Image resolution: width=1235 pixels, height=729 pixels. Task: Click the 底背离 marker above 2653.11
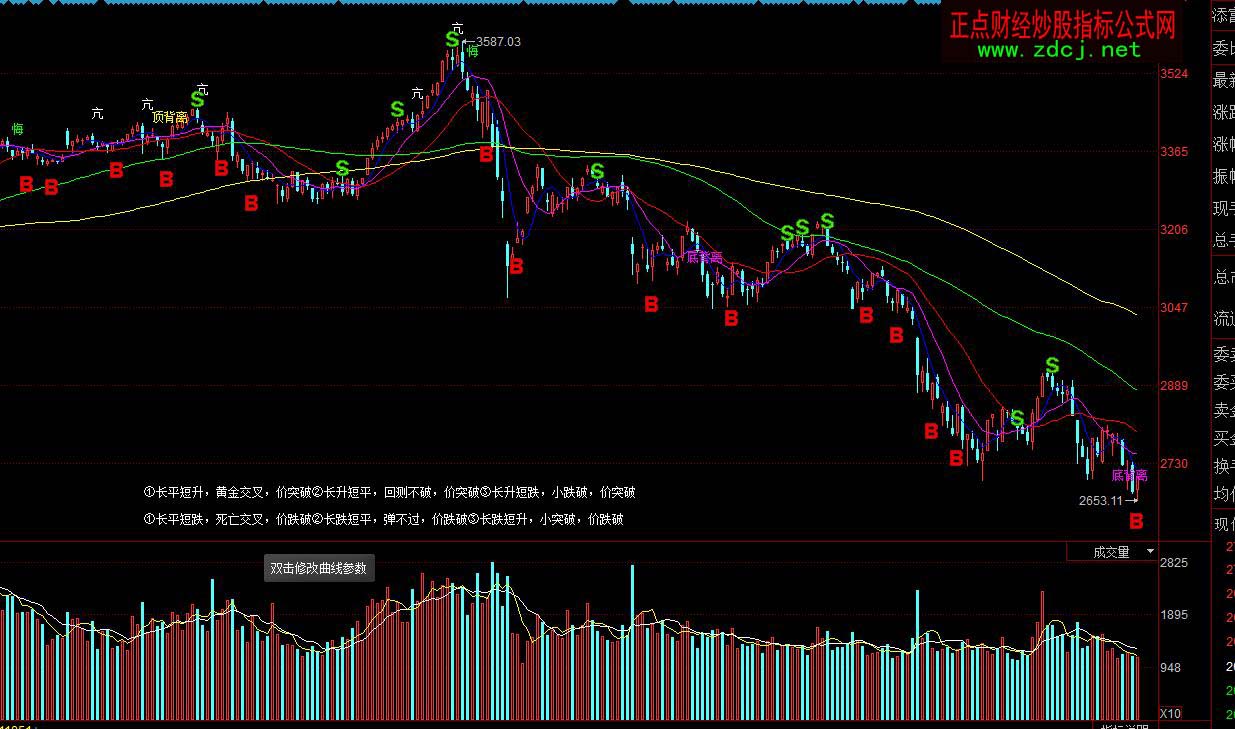click(x=1129, y=476)
